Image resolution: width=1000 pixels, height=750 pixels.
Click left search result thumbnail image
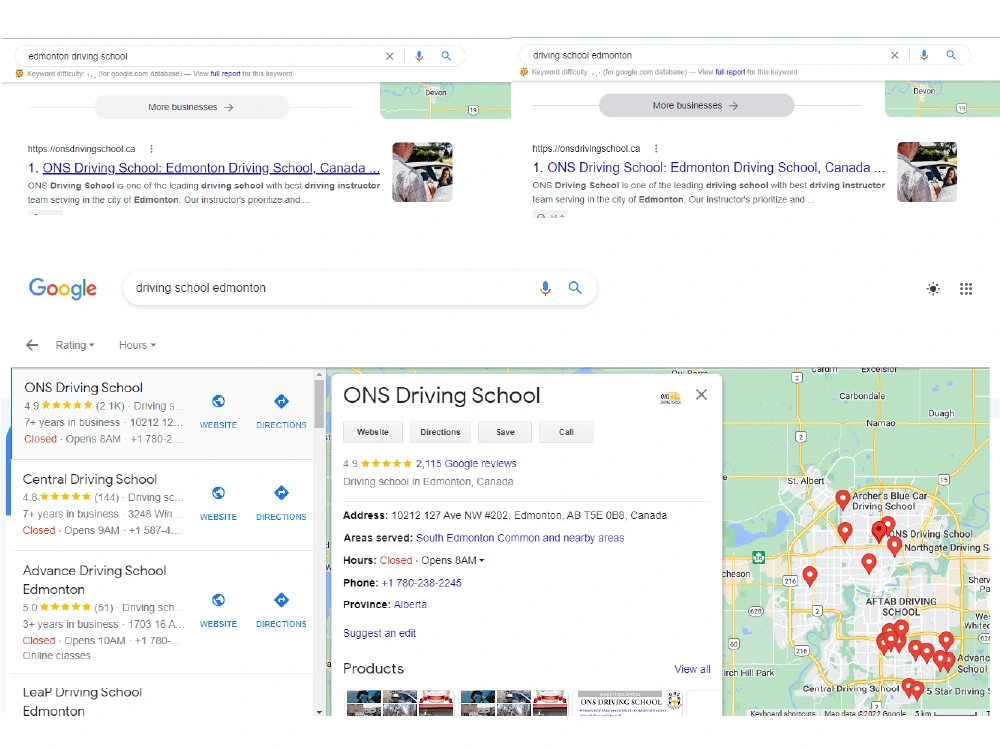click(x=422, y=172)
